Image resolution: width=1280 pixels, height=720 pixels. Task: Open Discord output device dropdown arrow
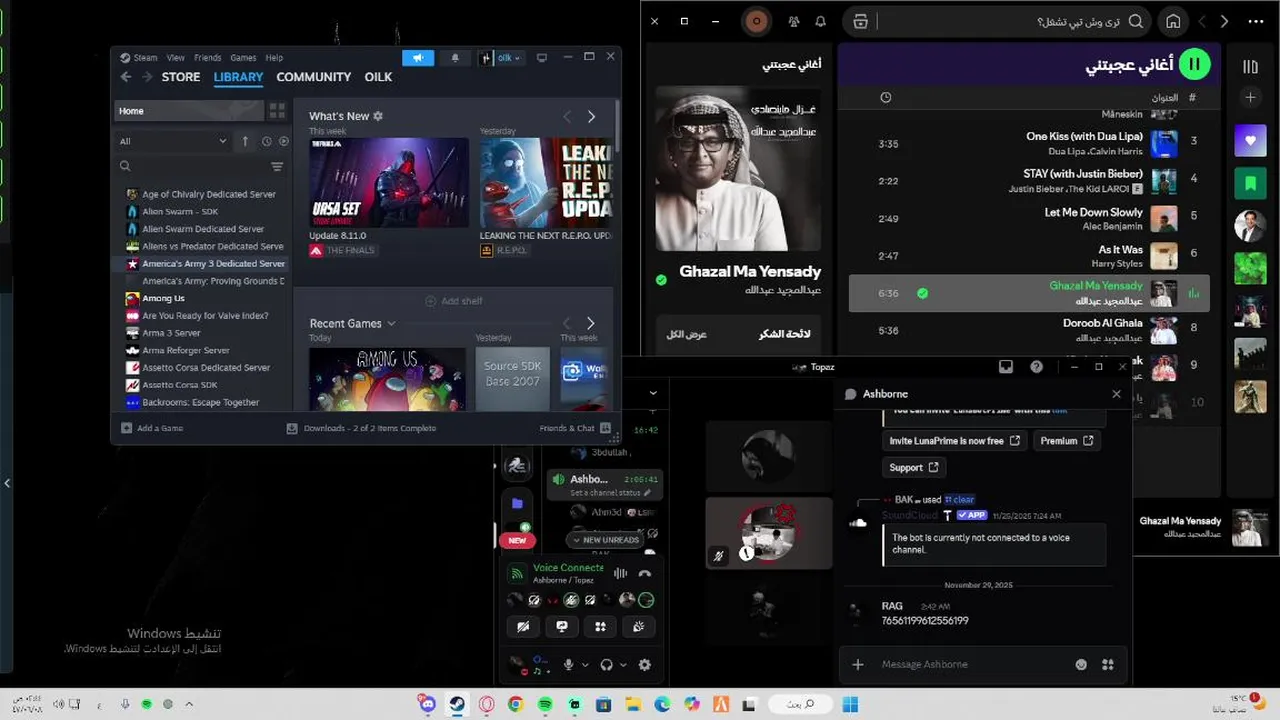coord(622,664)
